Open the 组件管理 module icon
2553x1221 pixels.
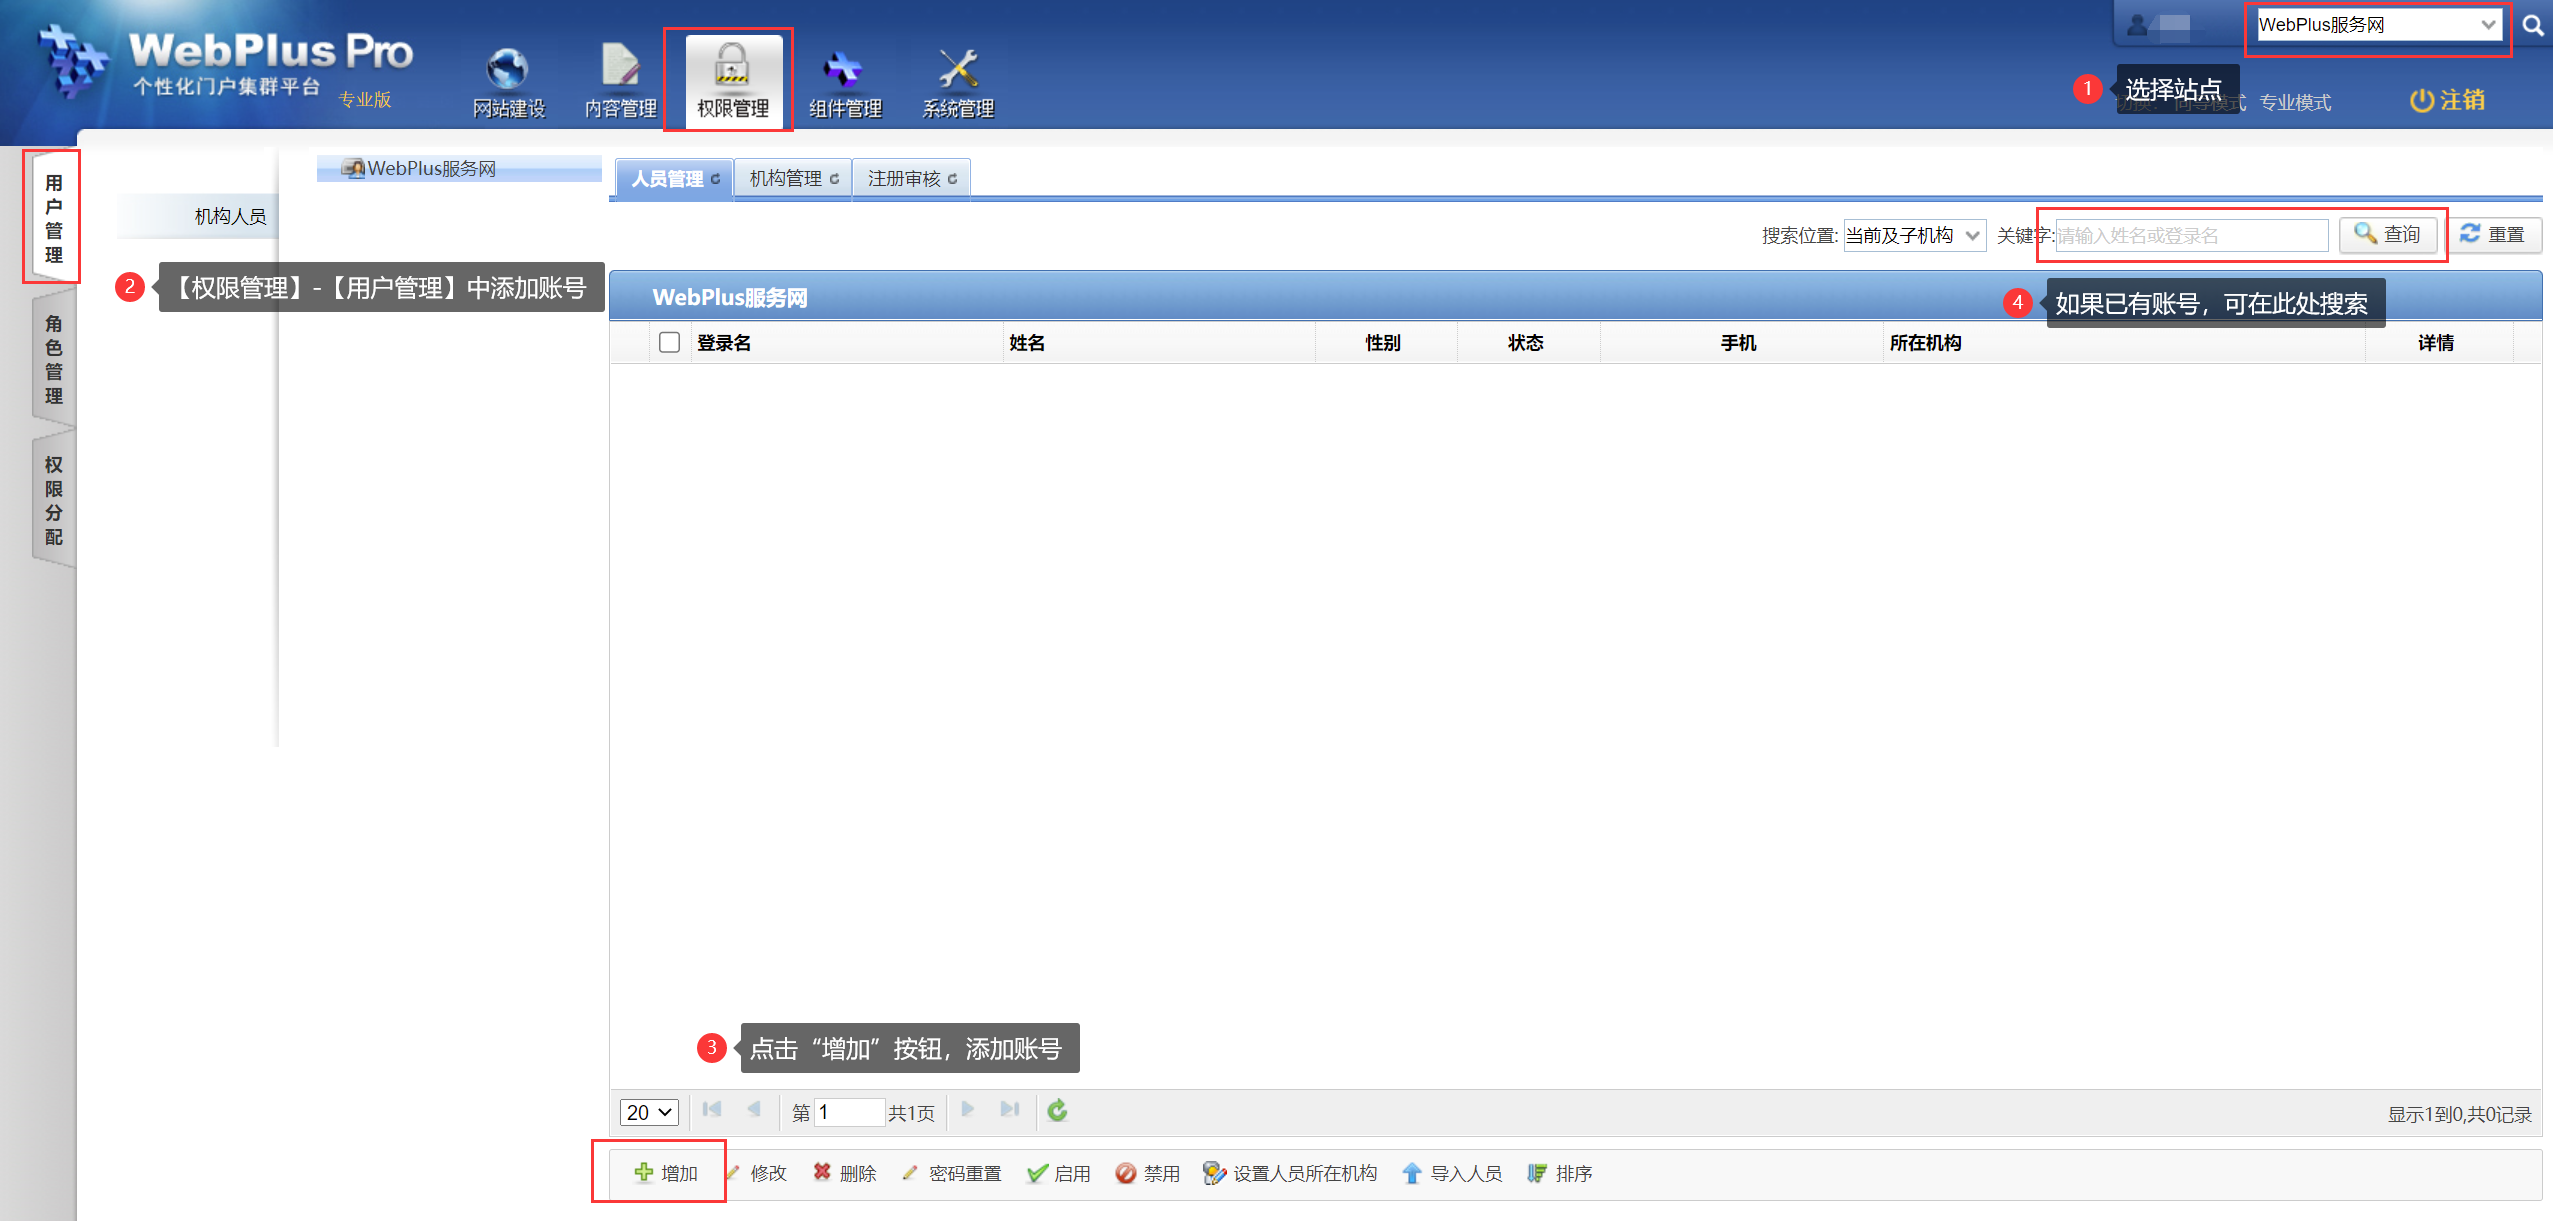coord(843,69)
